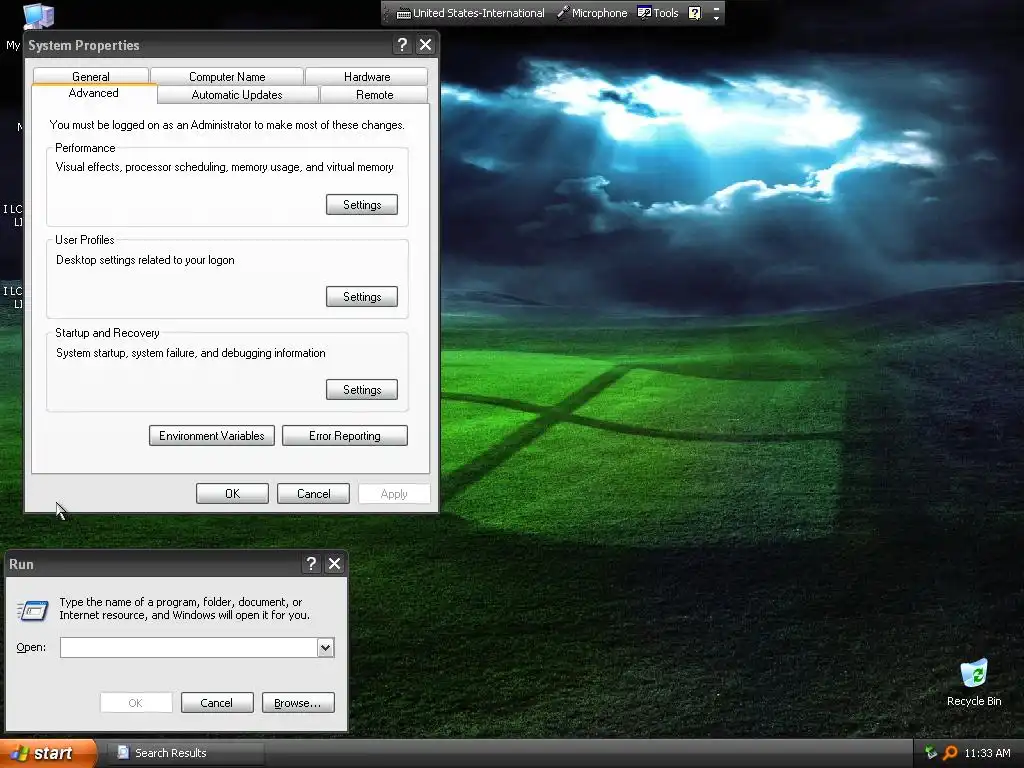Click the Run dialog program icon

coord(32,609)
